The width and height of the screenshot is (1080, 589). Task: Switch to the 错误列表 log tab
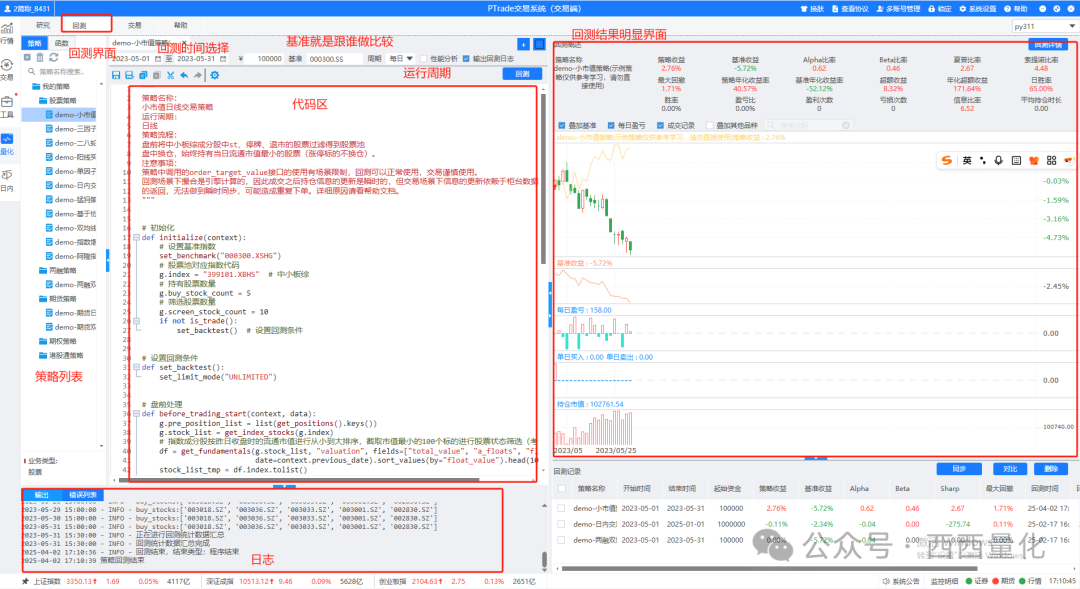(83, 495)
